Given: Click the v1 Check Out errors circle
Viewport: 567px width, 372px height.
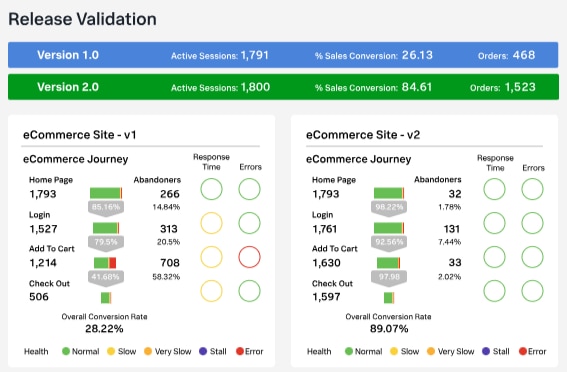Looking at the screenshot, I should tap(250, 291).
